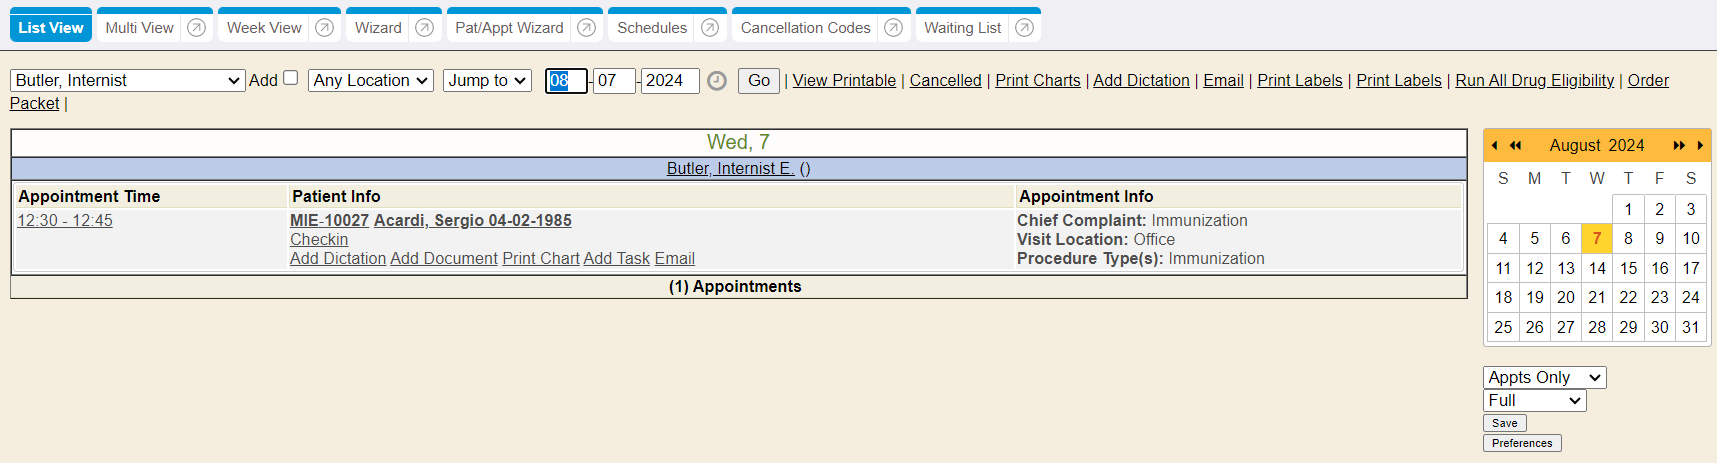Viewport: 1717px width, 463px height.
Task: Pop out the Waiting List tab icon
Action: click(x=1024, y=28)
